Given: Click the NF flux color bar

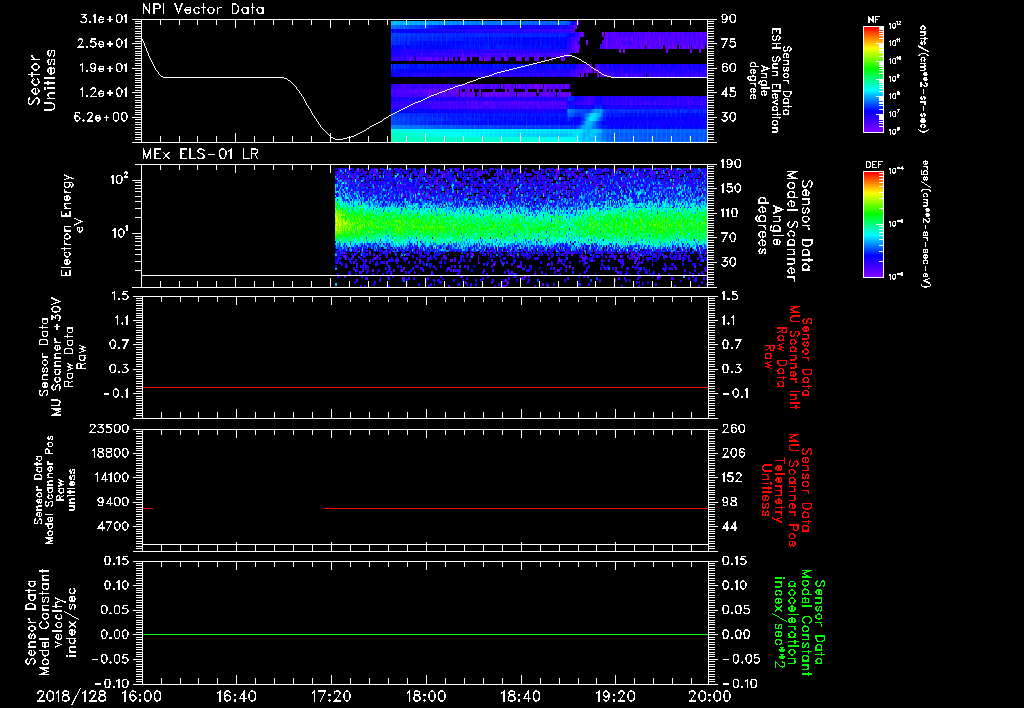Looking at the screenshot, I should point(873,78).
